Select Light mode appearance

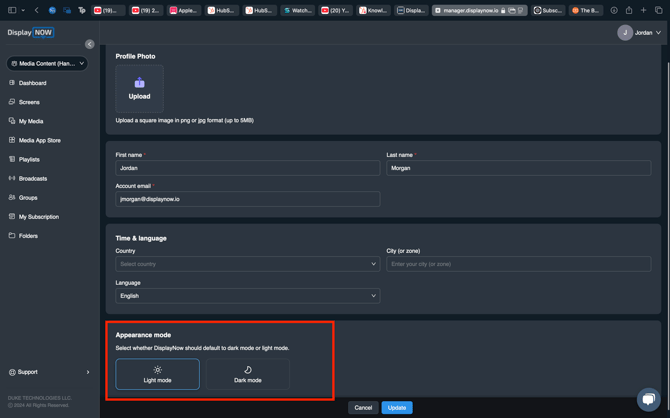click(x=157, y=374)
